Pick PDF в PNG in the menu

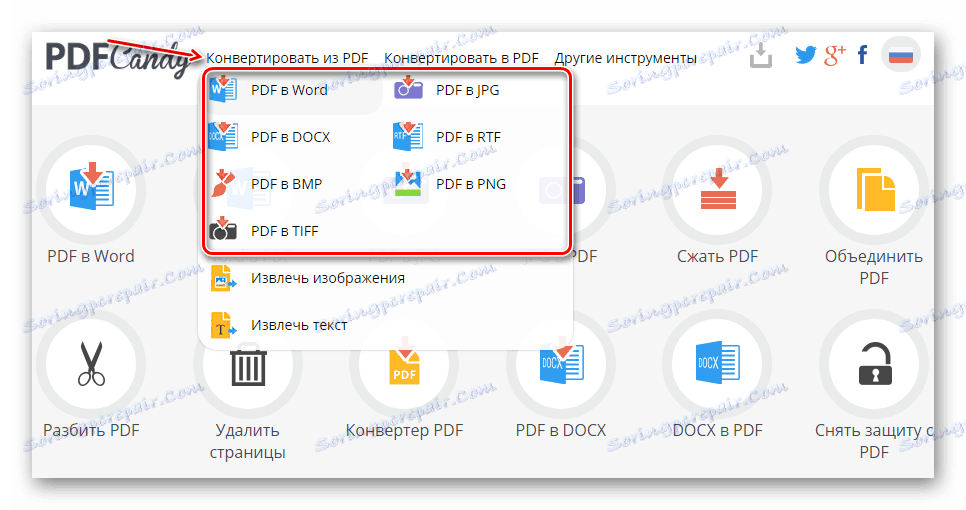click(x=471, y=184)
